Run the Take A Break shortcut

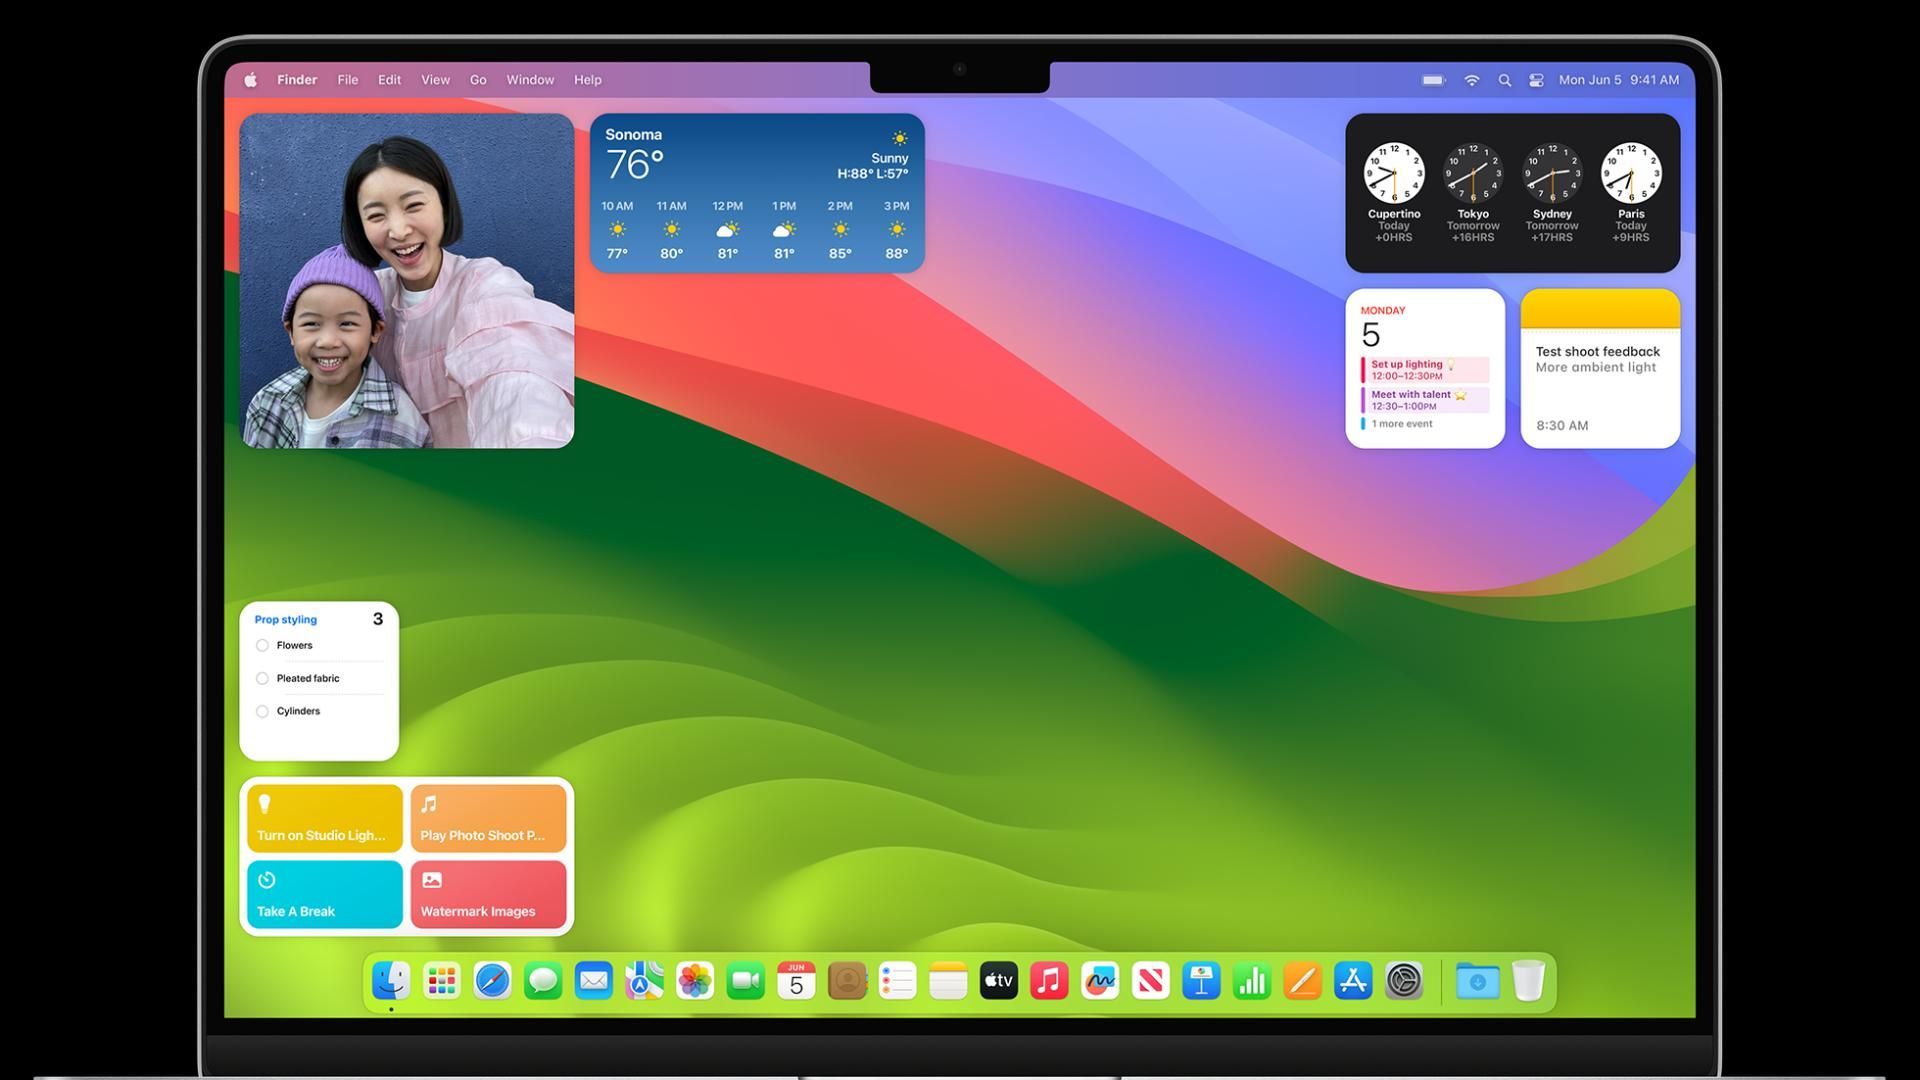tap(324, 895)
